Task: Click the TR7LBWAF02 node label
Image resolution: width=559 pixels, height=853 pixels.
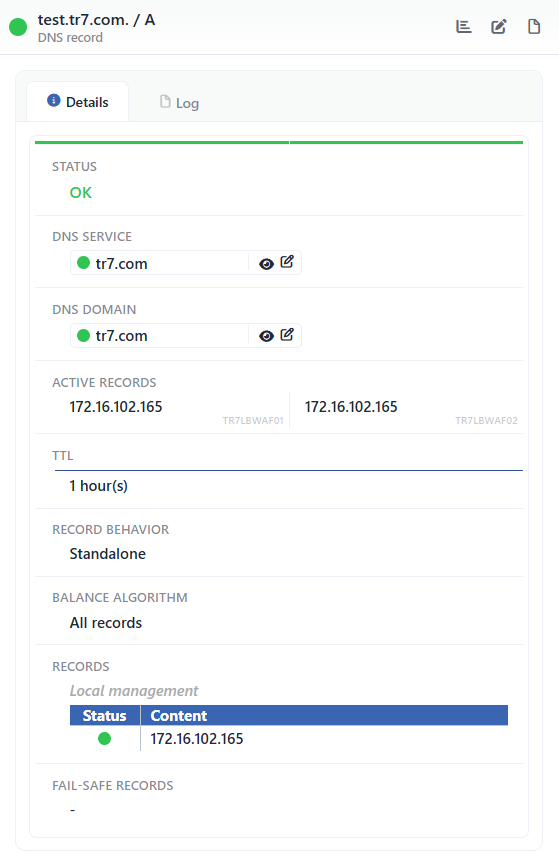Action: point(486,421)
